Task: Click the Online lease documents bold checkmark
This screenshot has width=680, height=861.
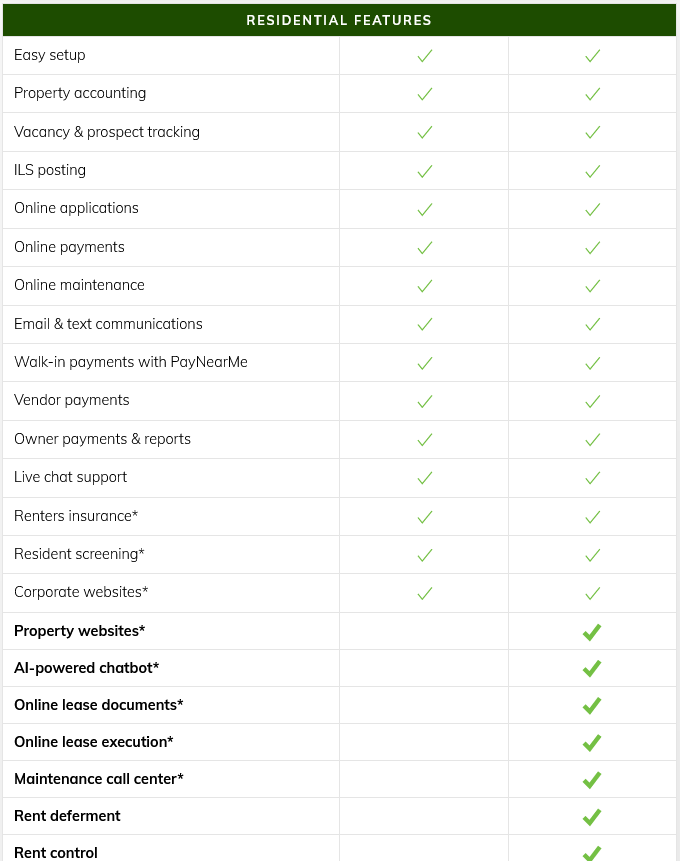Action: coord(592,706)
